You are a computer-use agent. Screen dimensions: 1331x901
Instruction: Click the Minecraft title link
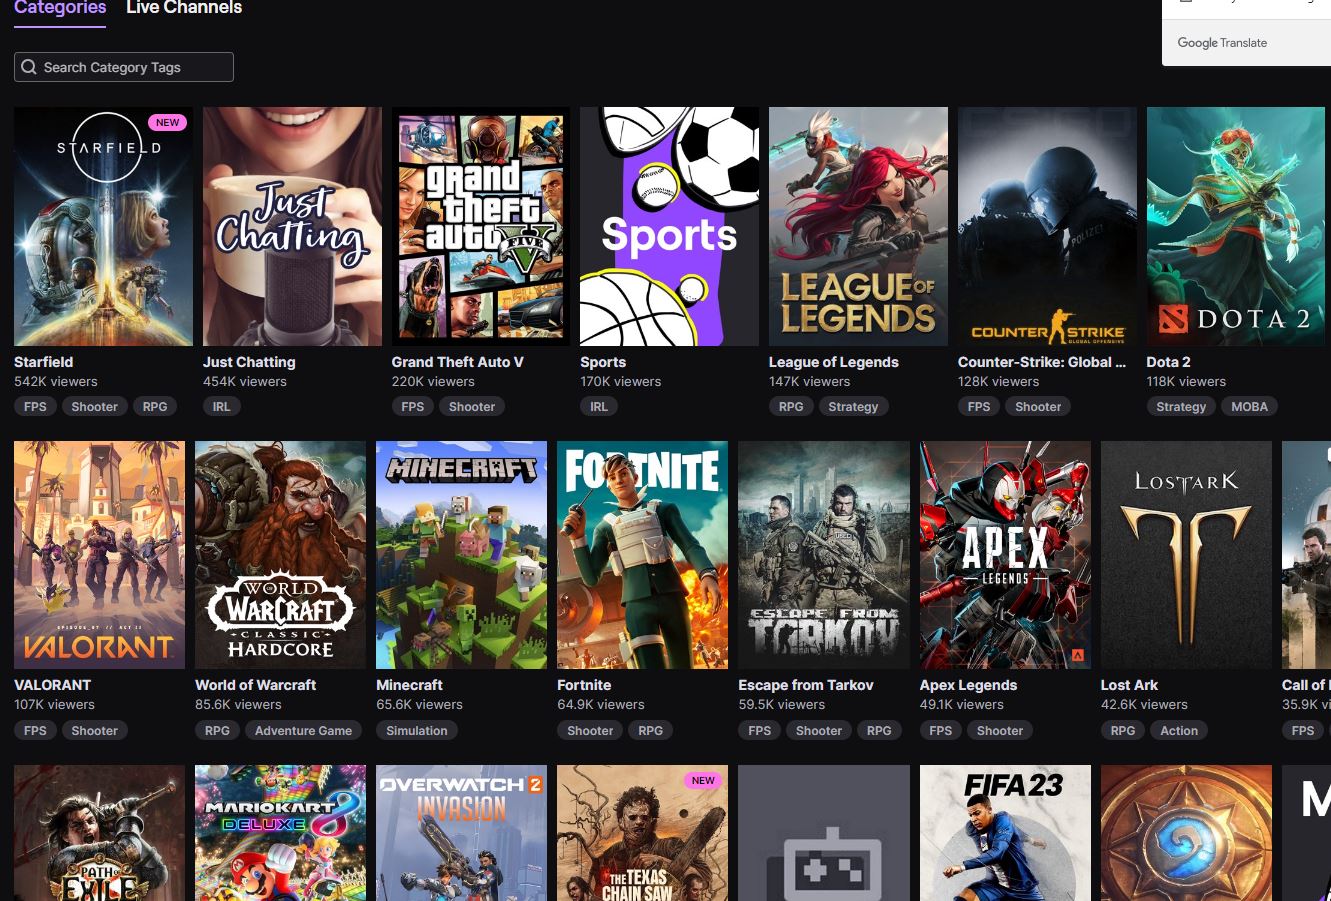[409, 685]
